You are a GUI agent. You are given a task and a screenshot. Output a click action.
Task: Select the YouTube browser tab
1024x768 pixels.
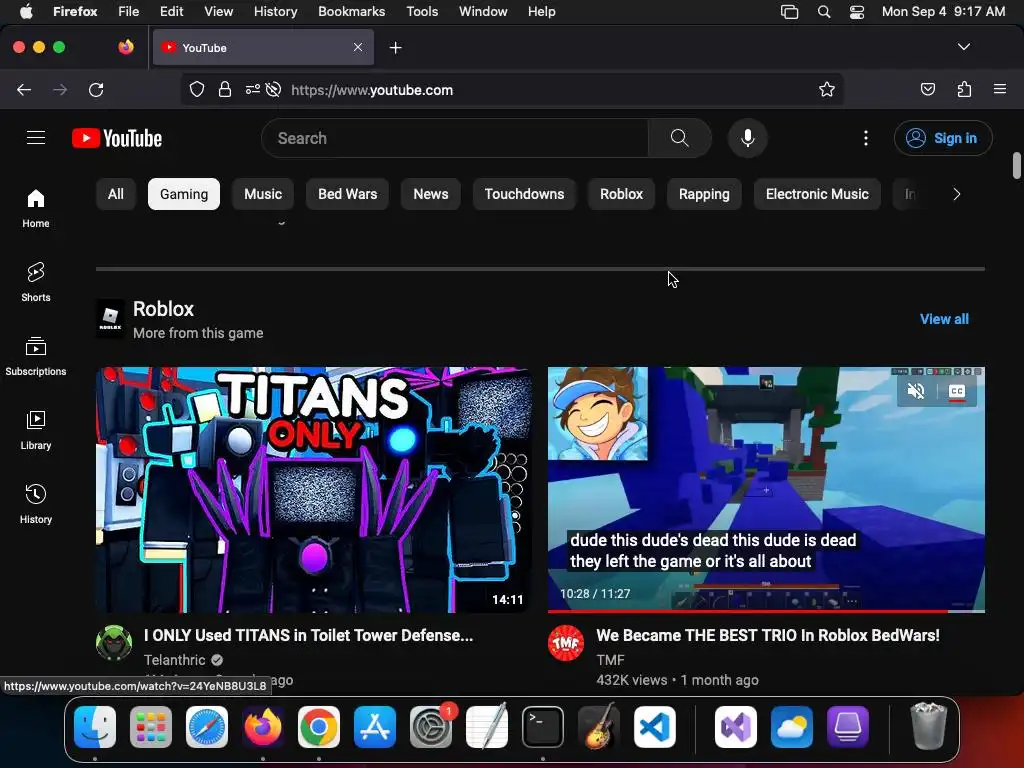tap(263, 48)
